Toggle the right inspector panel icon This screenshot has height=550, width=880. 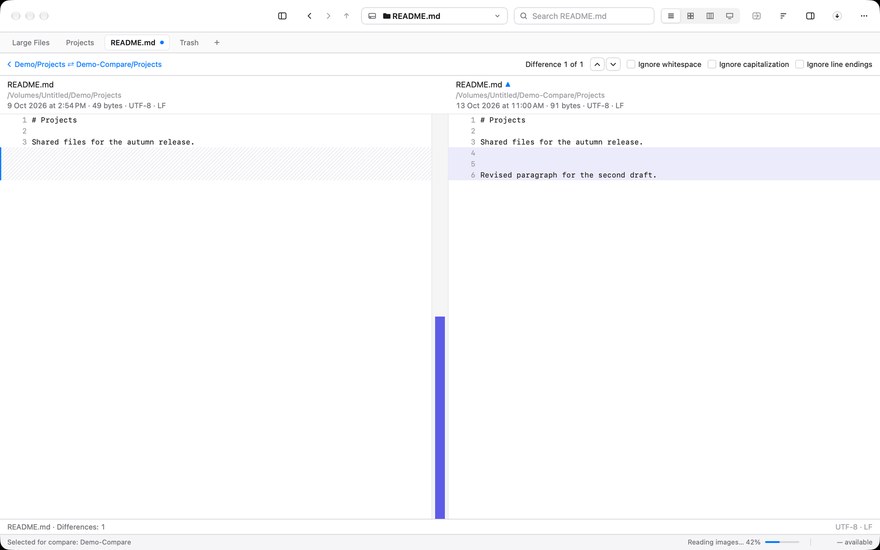pyautogui.click(x=810, y=16)
